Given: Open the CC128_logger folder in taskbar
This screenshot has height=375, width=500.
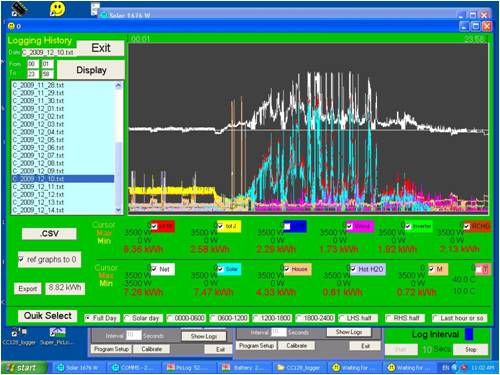Looking at the screenshot, I should 299,368.
